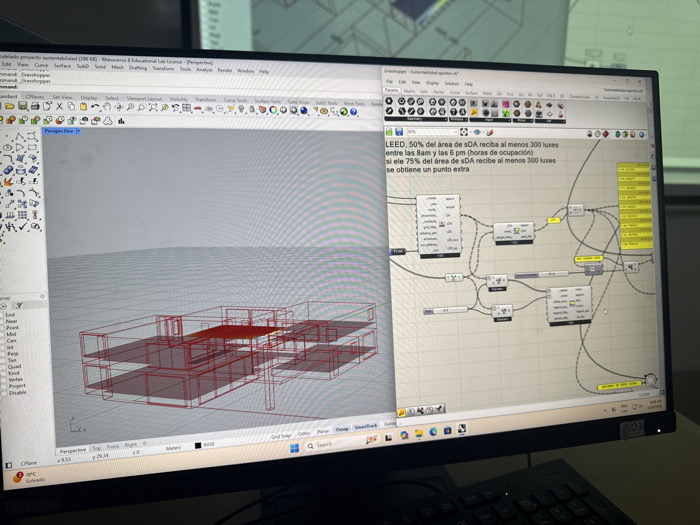Enable the Mid object snap

point(3,334)
